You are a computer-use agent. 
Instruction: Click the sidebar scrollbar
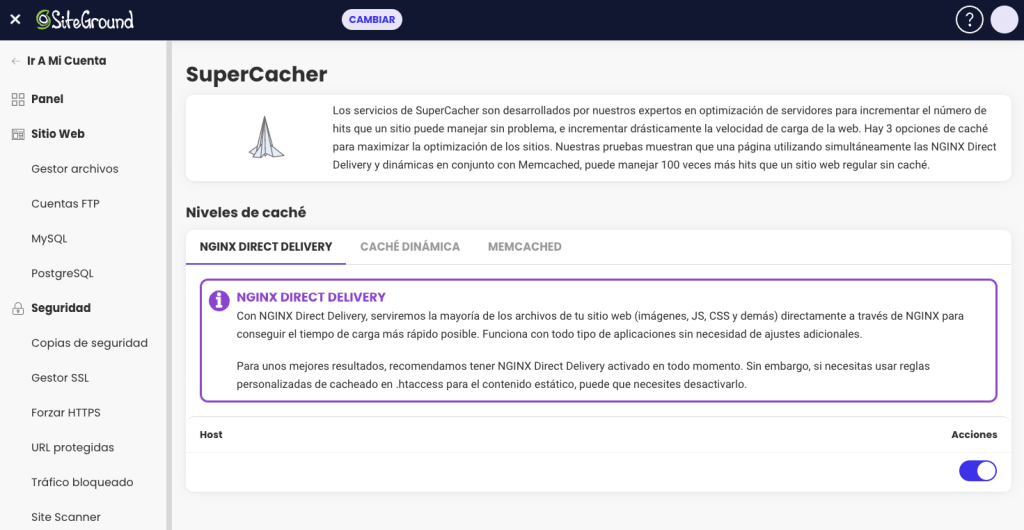(168, 285)
